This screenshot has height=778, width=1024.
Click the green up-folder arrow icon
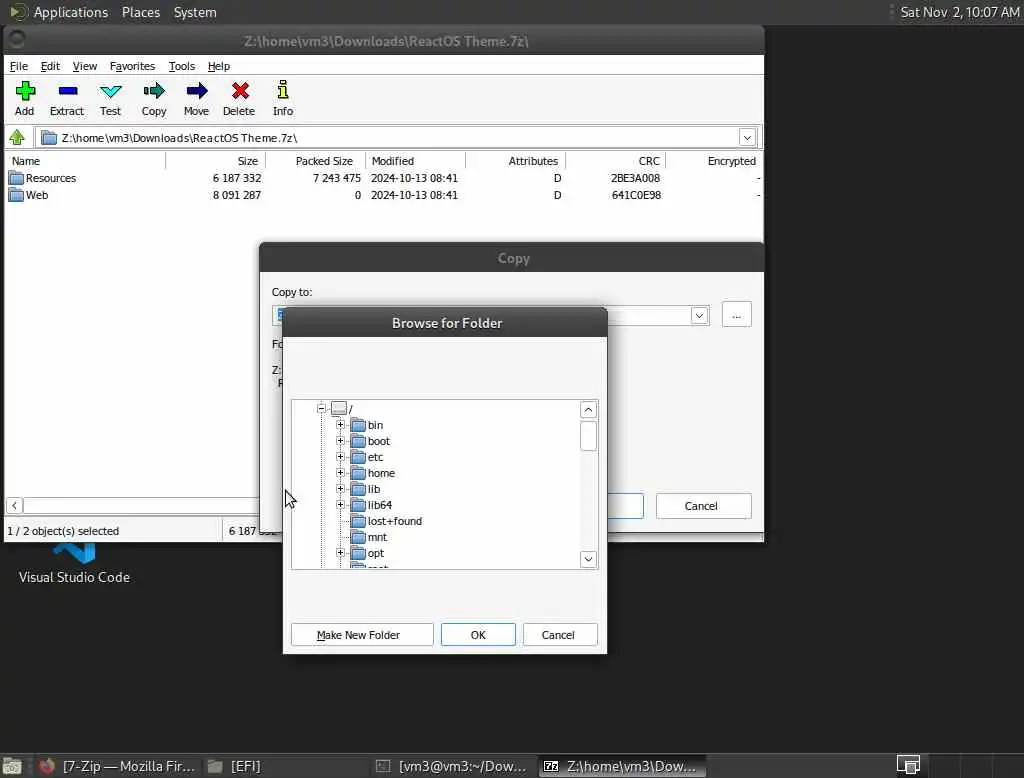(x=17, y=137)
